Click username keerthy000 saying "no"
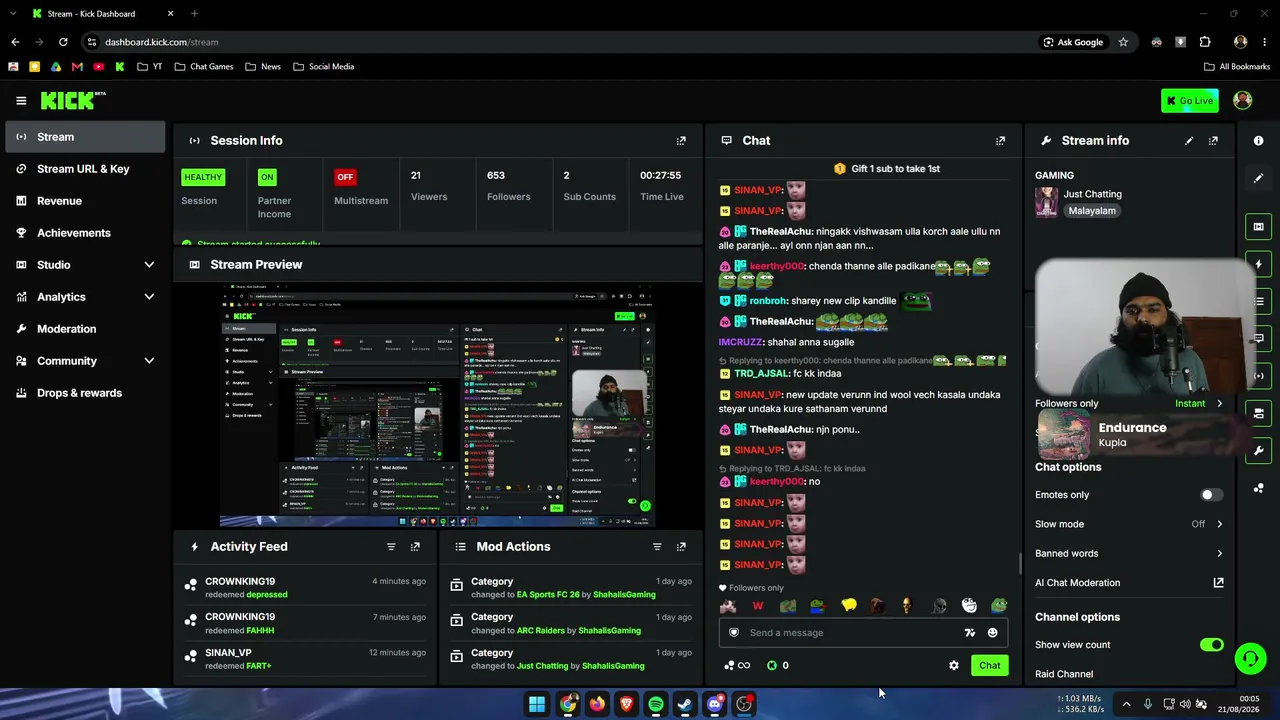Viewport: 1280px width, 720px height. 777,482
